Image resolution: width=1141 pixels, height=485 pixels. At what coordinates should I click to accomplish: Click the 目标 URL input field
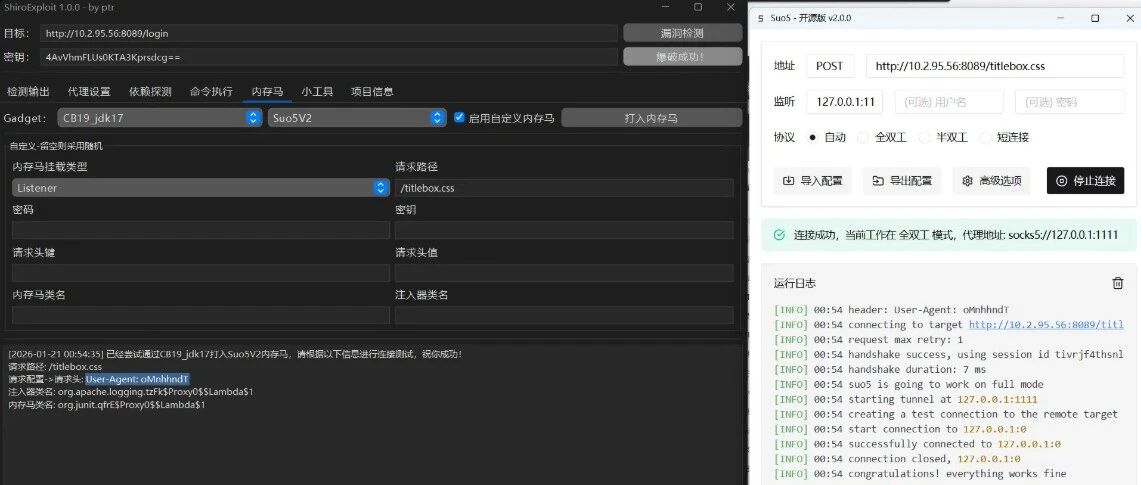pos(328,33)
